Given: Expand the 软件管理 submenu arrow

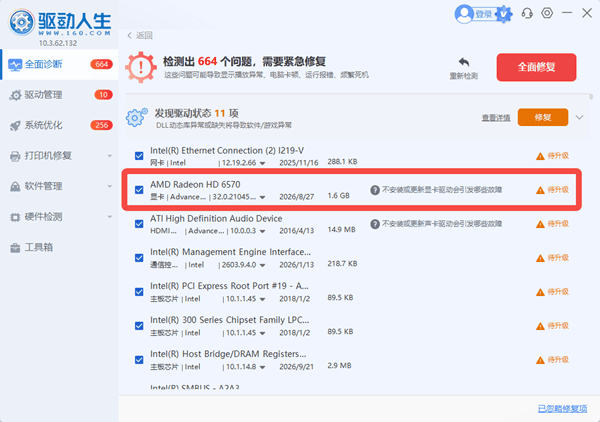Looking at the screenshot, I should pos(110,186).
